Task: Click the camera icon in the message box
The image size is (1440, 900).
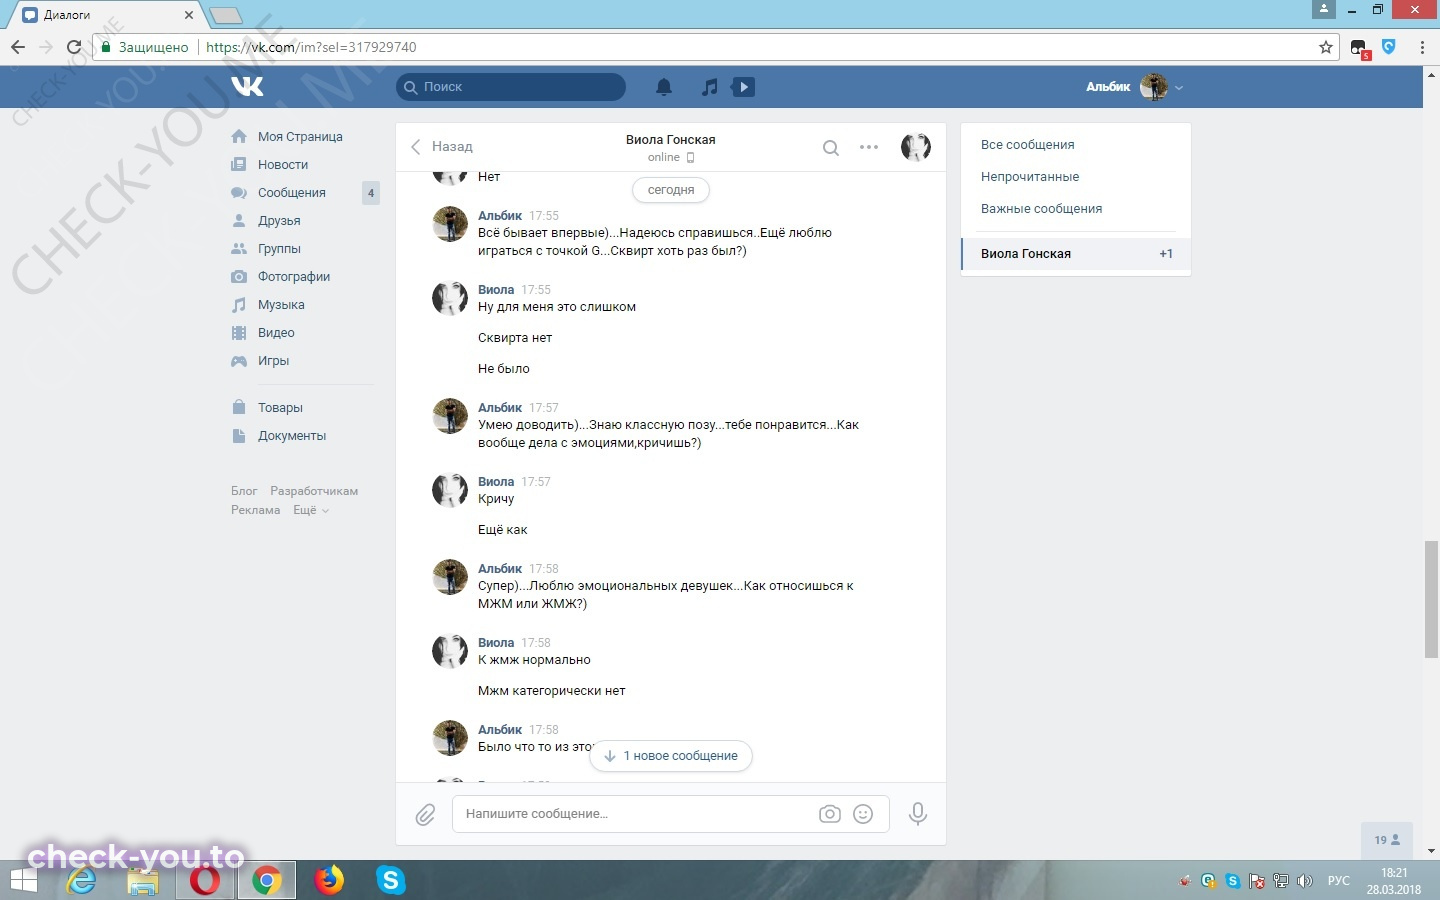Action: pos(830,814)
